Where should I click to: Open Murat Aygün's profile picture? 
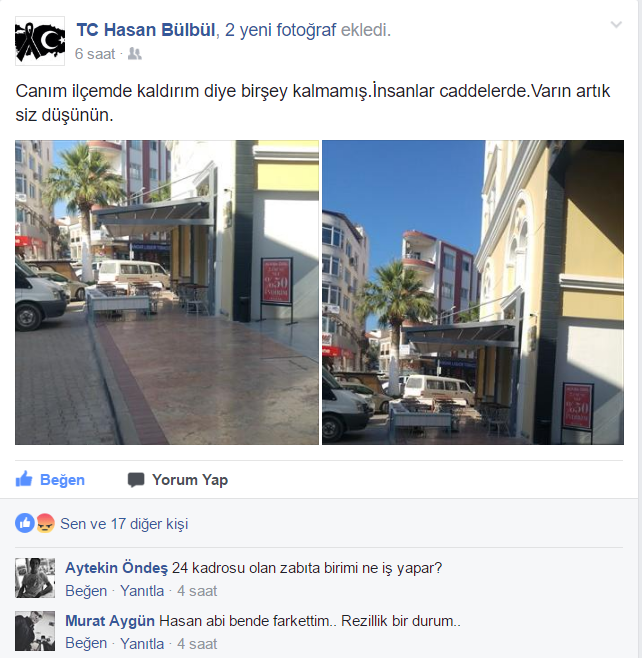point(35,631)
